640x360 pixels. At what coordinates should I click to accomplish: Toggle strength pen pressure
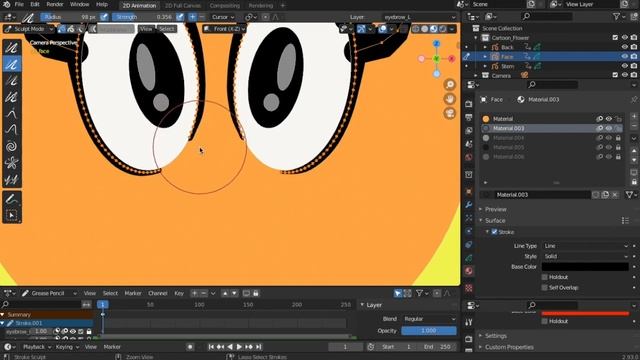[x=180, y=17]
